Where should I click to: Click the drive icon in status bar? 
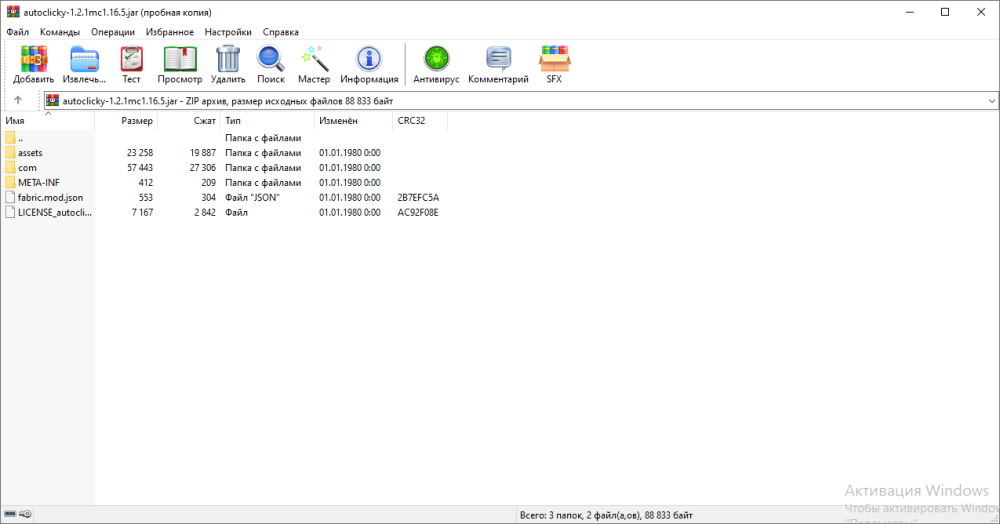click(x=10, y=514)
